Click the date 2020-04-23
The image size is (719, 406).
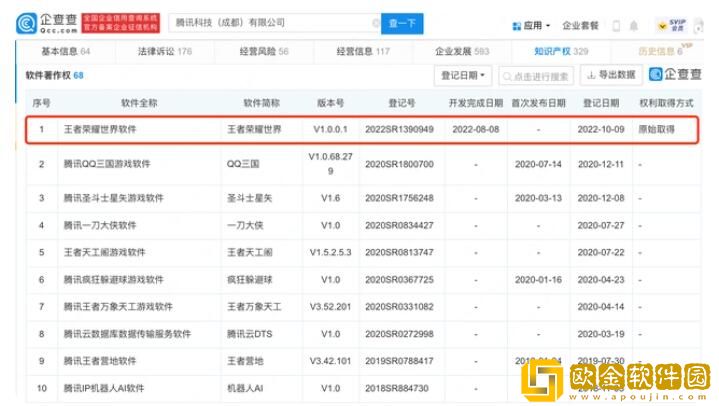pyautogui.click(x=601, y=279)
